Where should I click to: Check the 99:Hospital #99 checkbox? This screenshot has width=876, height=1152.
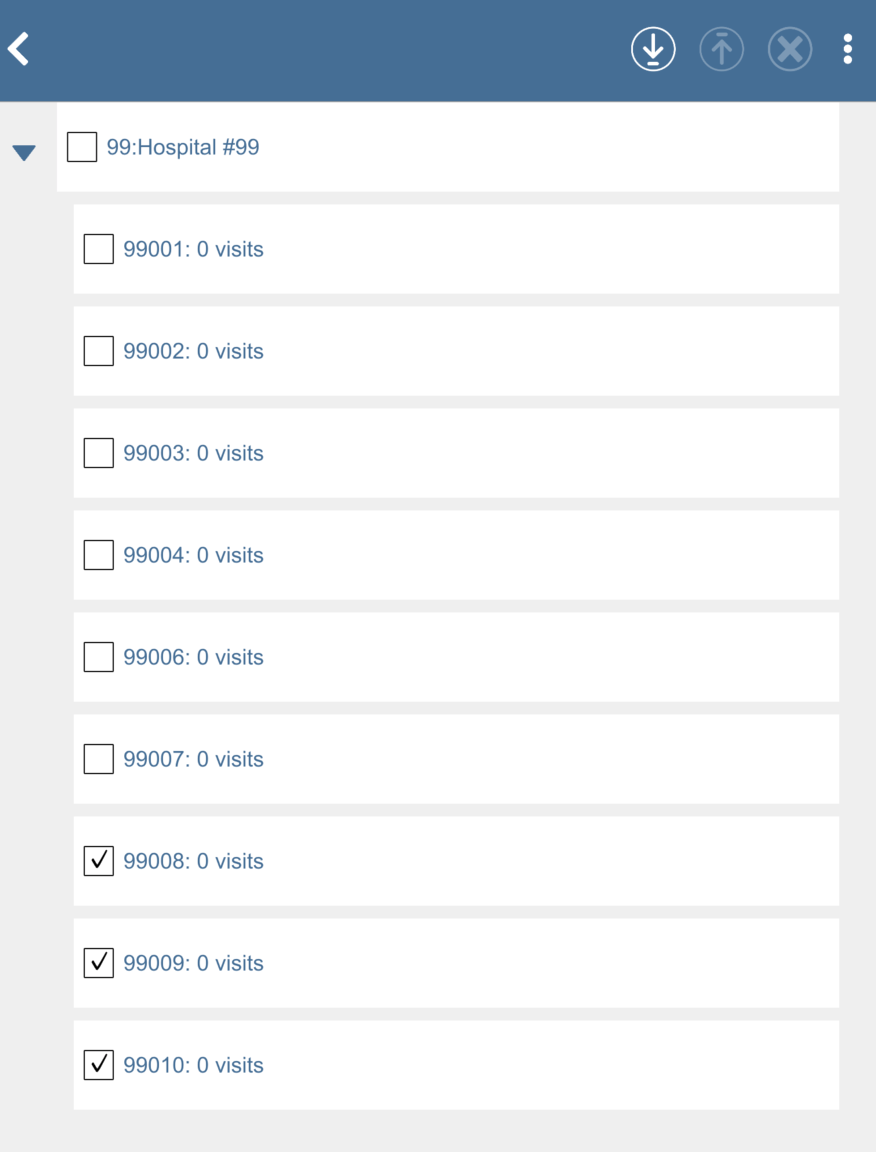click(x=82, y=147)
